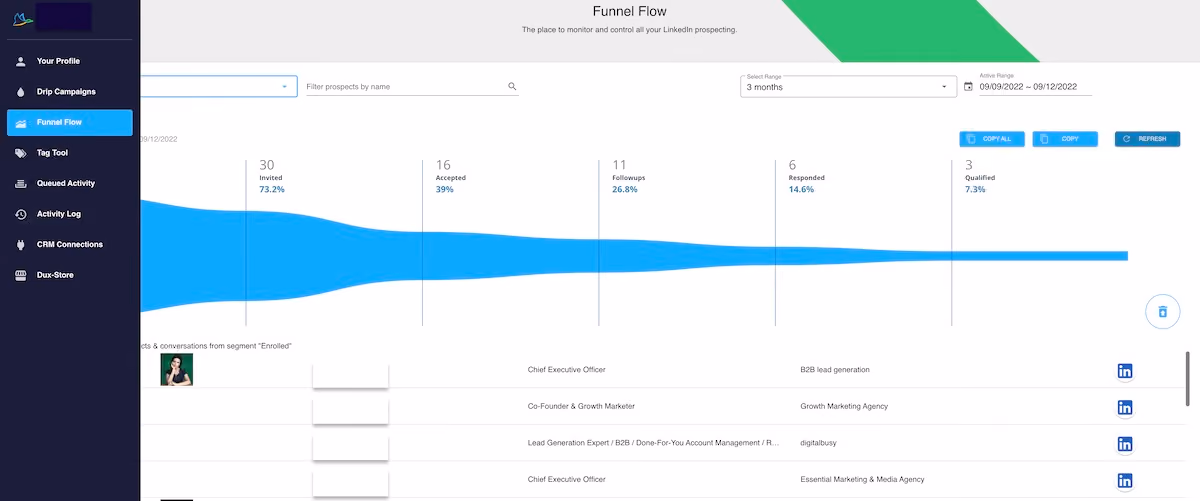Click the Refresh button
Image resolution: width=1200 pixels, height=501 pixels.
1147,139
